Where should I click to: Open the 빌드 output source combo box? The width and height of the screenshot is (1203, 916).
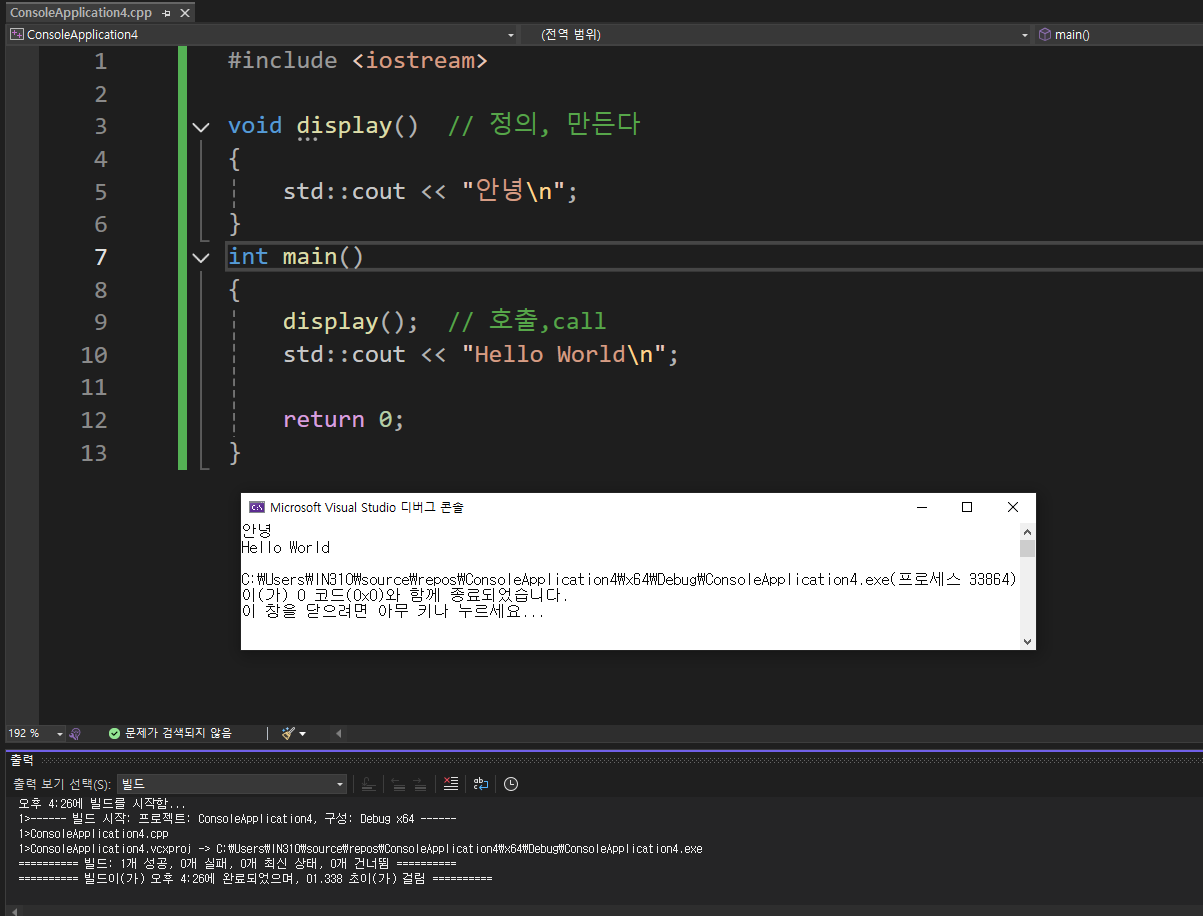pos(232,784)
